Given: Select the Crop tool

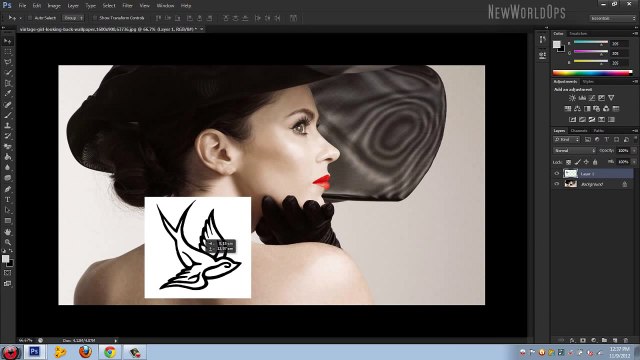Looking at the screenshot, I should click(x=8, y=83).
